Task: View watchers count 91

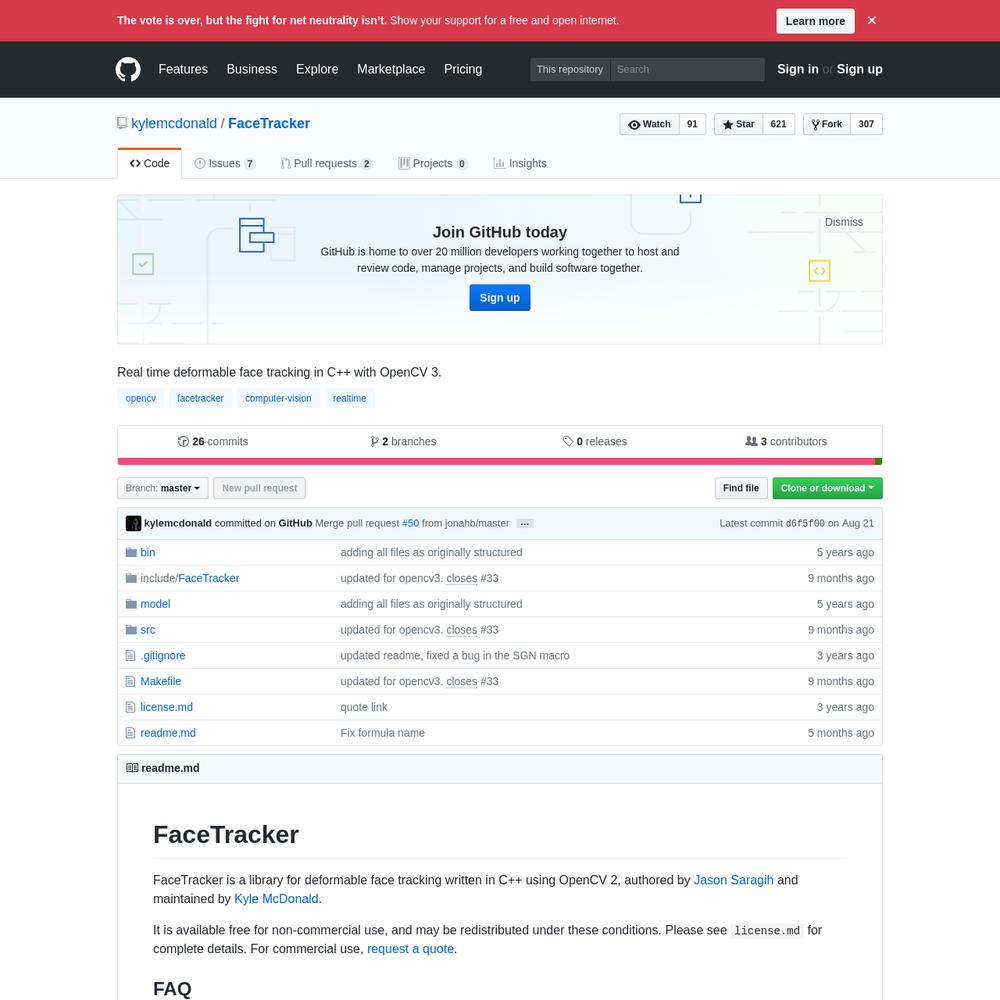Action: [x=692, y=124]
